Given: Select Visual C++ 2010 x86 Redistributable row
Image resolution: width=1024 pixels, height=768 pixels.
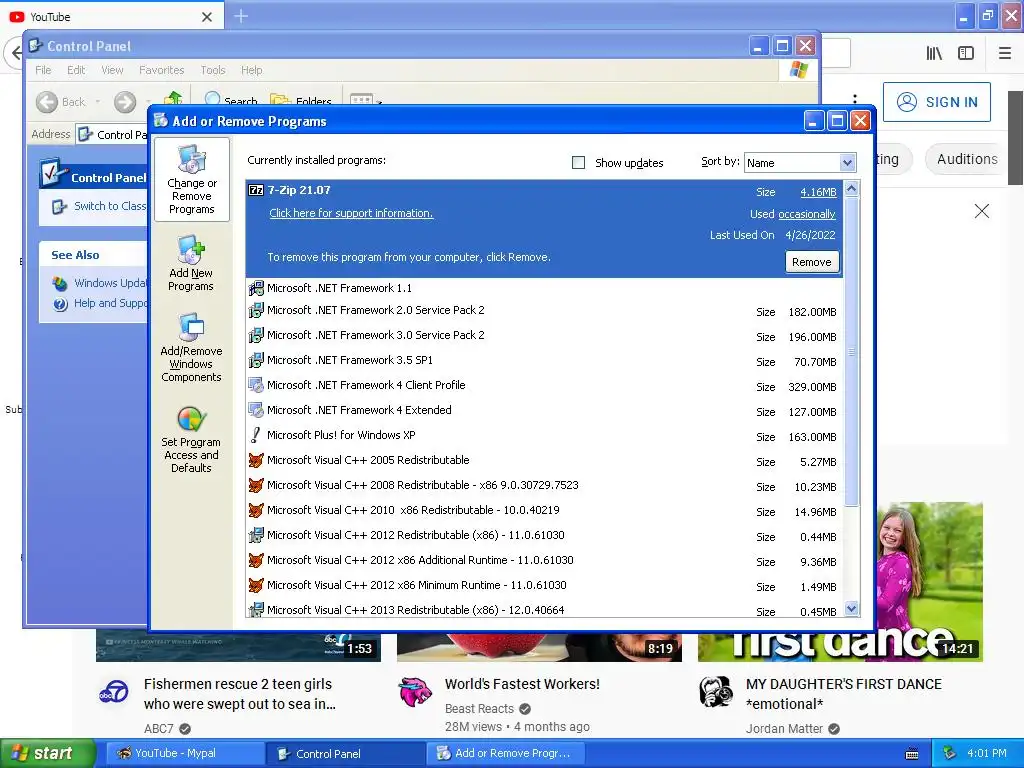Looking at the screenshot, I should pos(545,511).
